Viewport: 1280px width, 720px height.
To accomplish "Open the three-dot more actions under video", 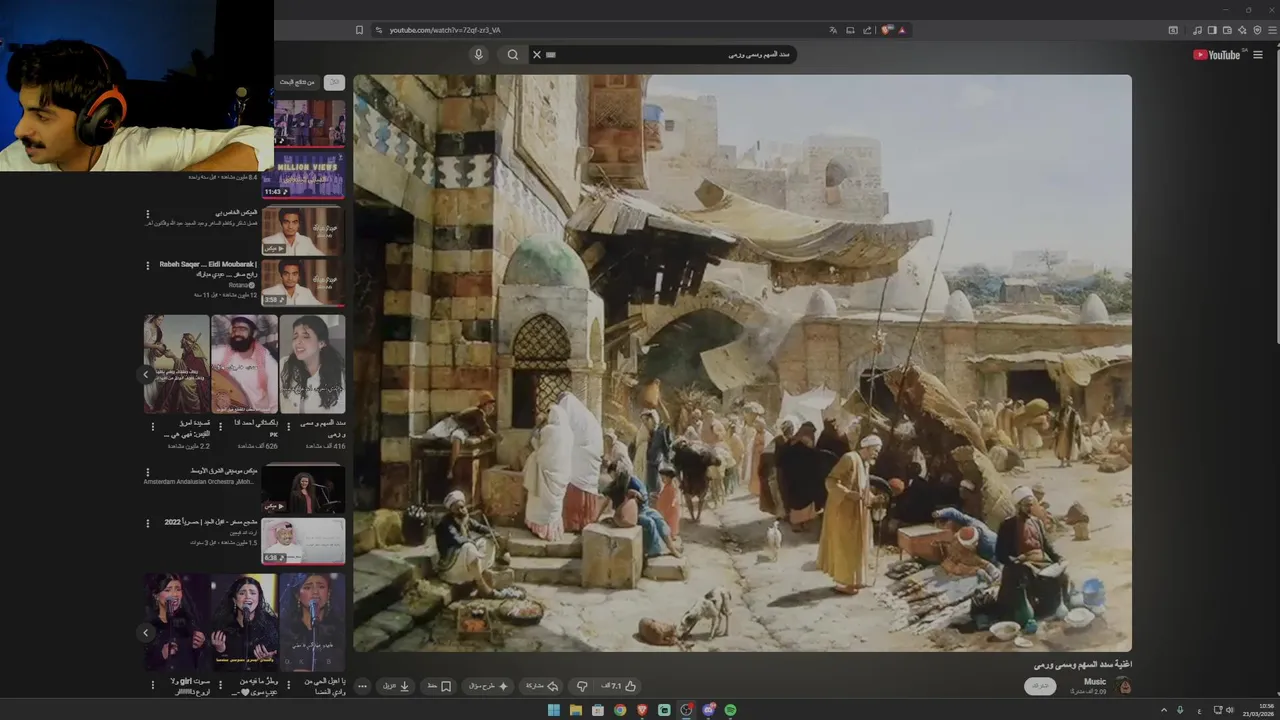I will point(362,686).
